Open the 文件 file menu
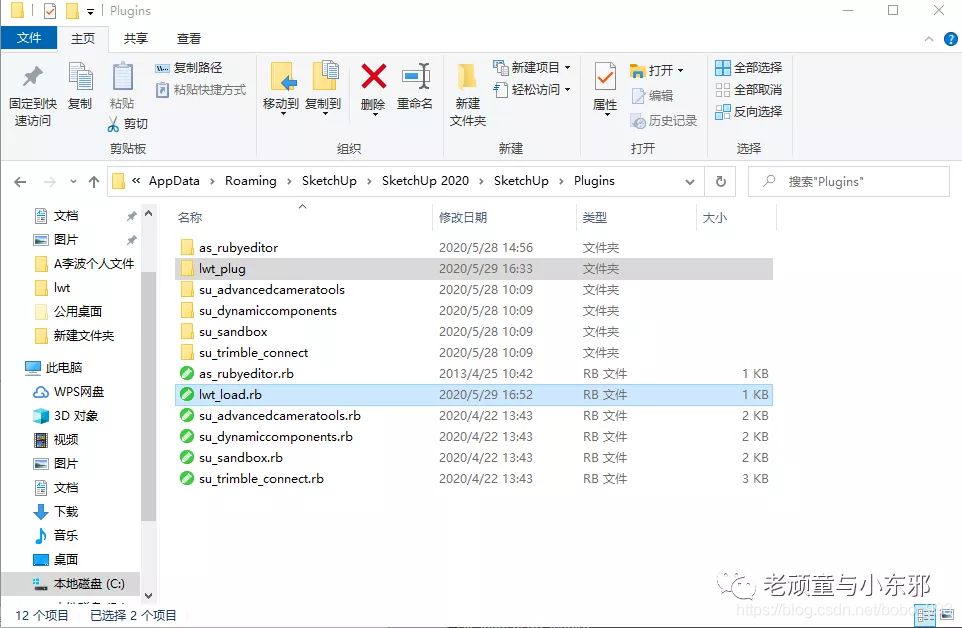 pyautogui.click(x=29, y=38)
